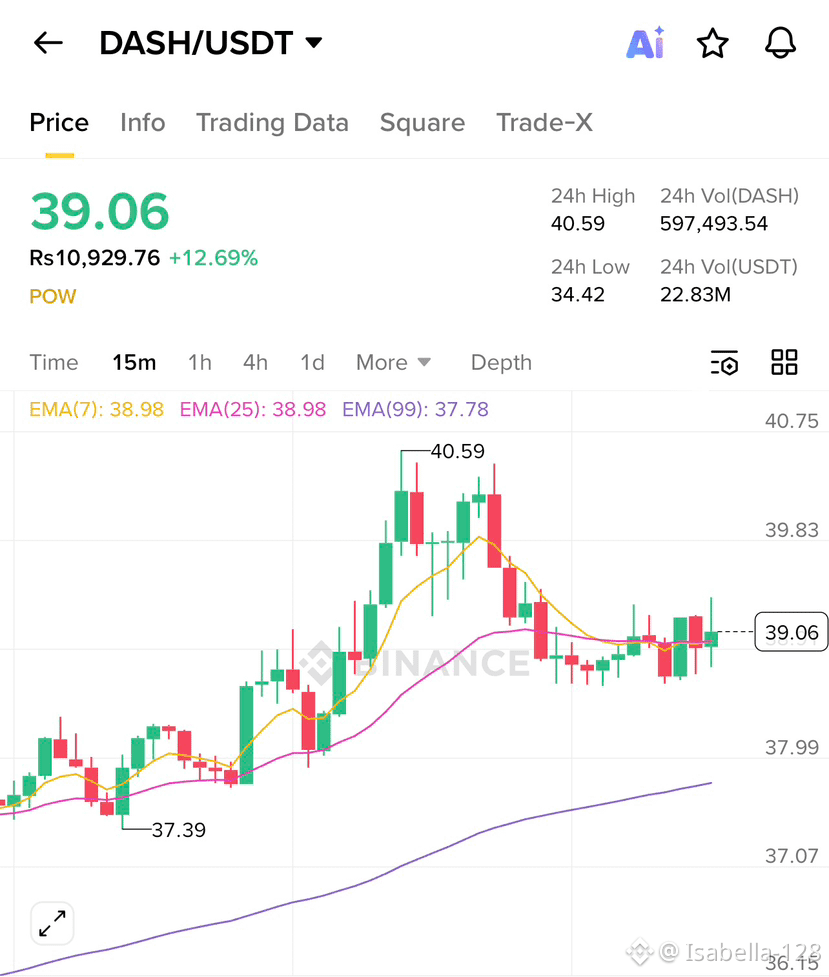829x977 pixels.
Task: Tap the 24h Low value 34.42
Action: tap(578, 294)
